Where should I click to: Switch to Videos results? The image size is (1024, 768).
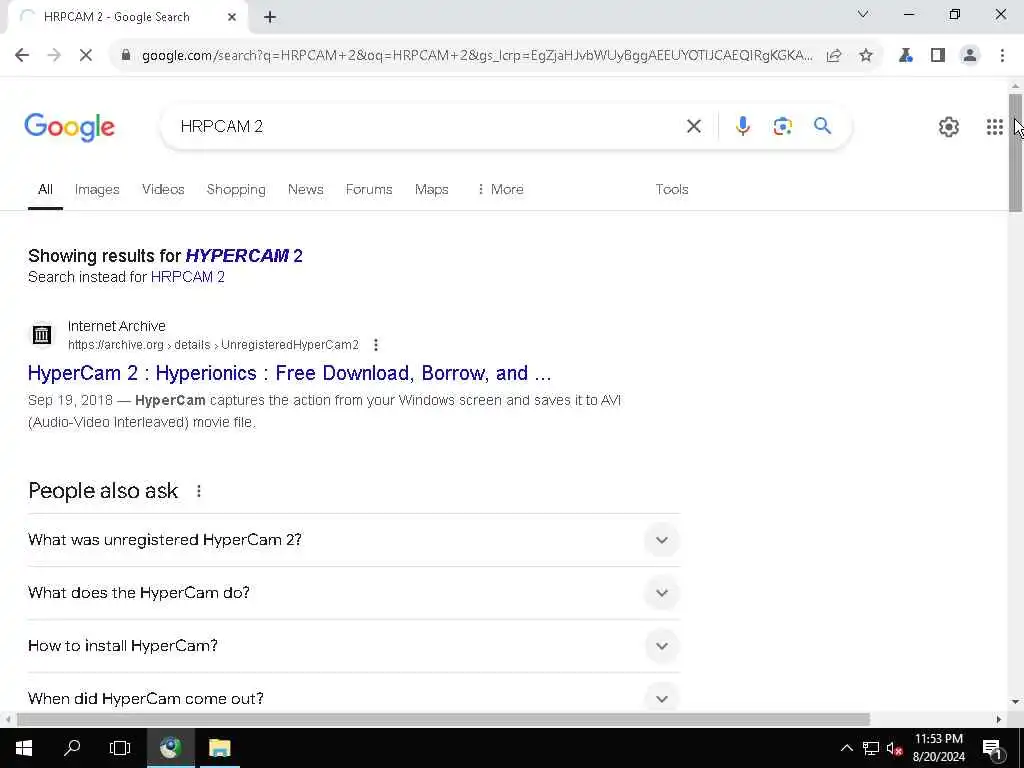[163, 189]
